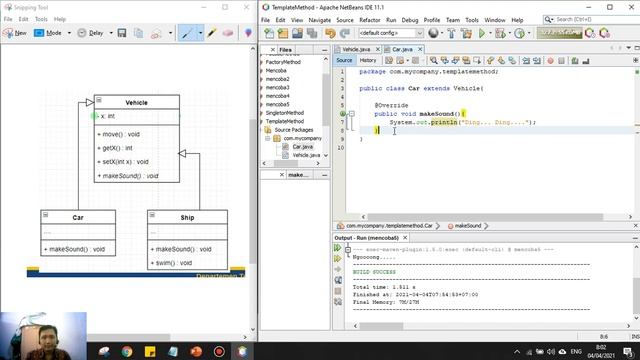Screen dimensions: 640x360
Task: Click the Redo arrow in NetBeans toolbar
Action: point(345,33)
